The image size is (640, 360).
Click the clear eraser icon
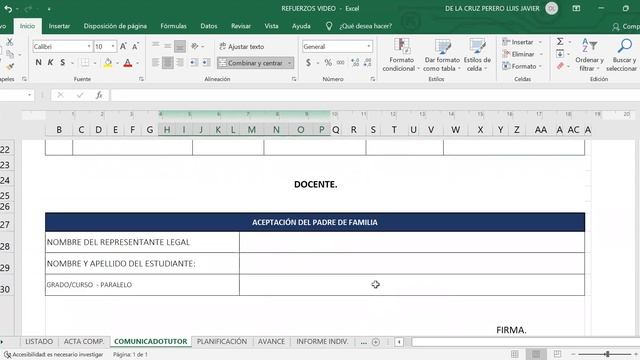[560, 66]
